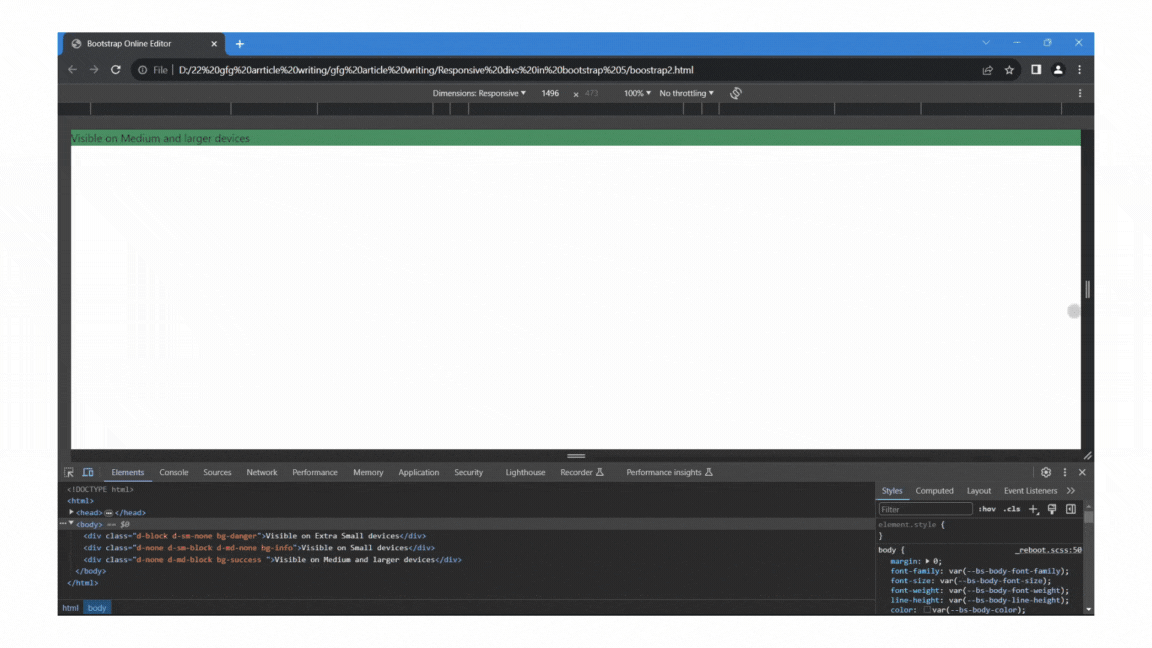Open a new tab with the plus icon
The width and height of the screenshot is (1152, 648).
(240, 44)
